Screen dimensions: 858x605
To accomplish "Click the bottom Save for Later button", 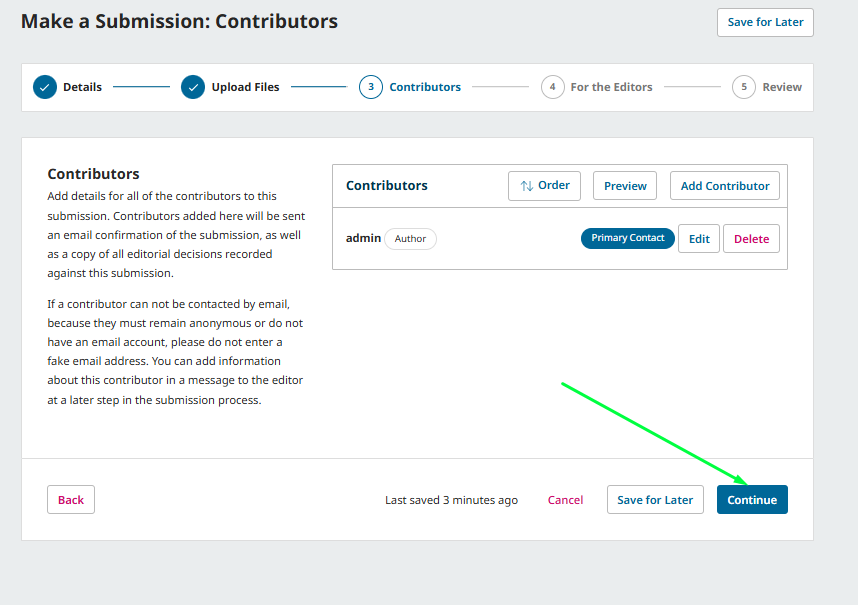I will point(655,500).
